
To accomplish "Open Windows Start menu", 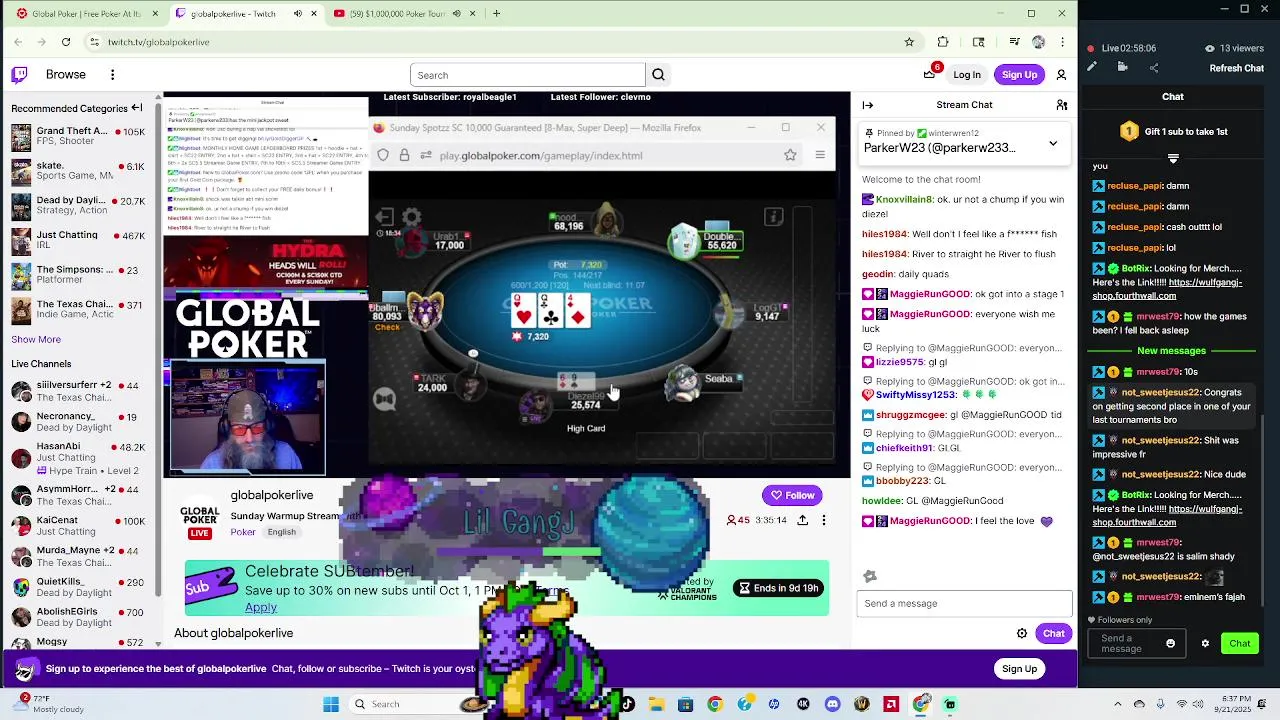I will [x=331, y=704].
